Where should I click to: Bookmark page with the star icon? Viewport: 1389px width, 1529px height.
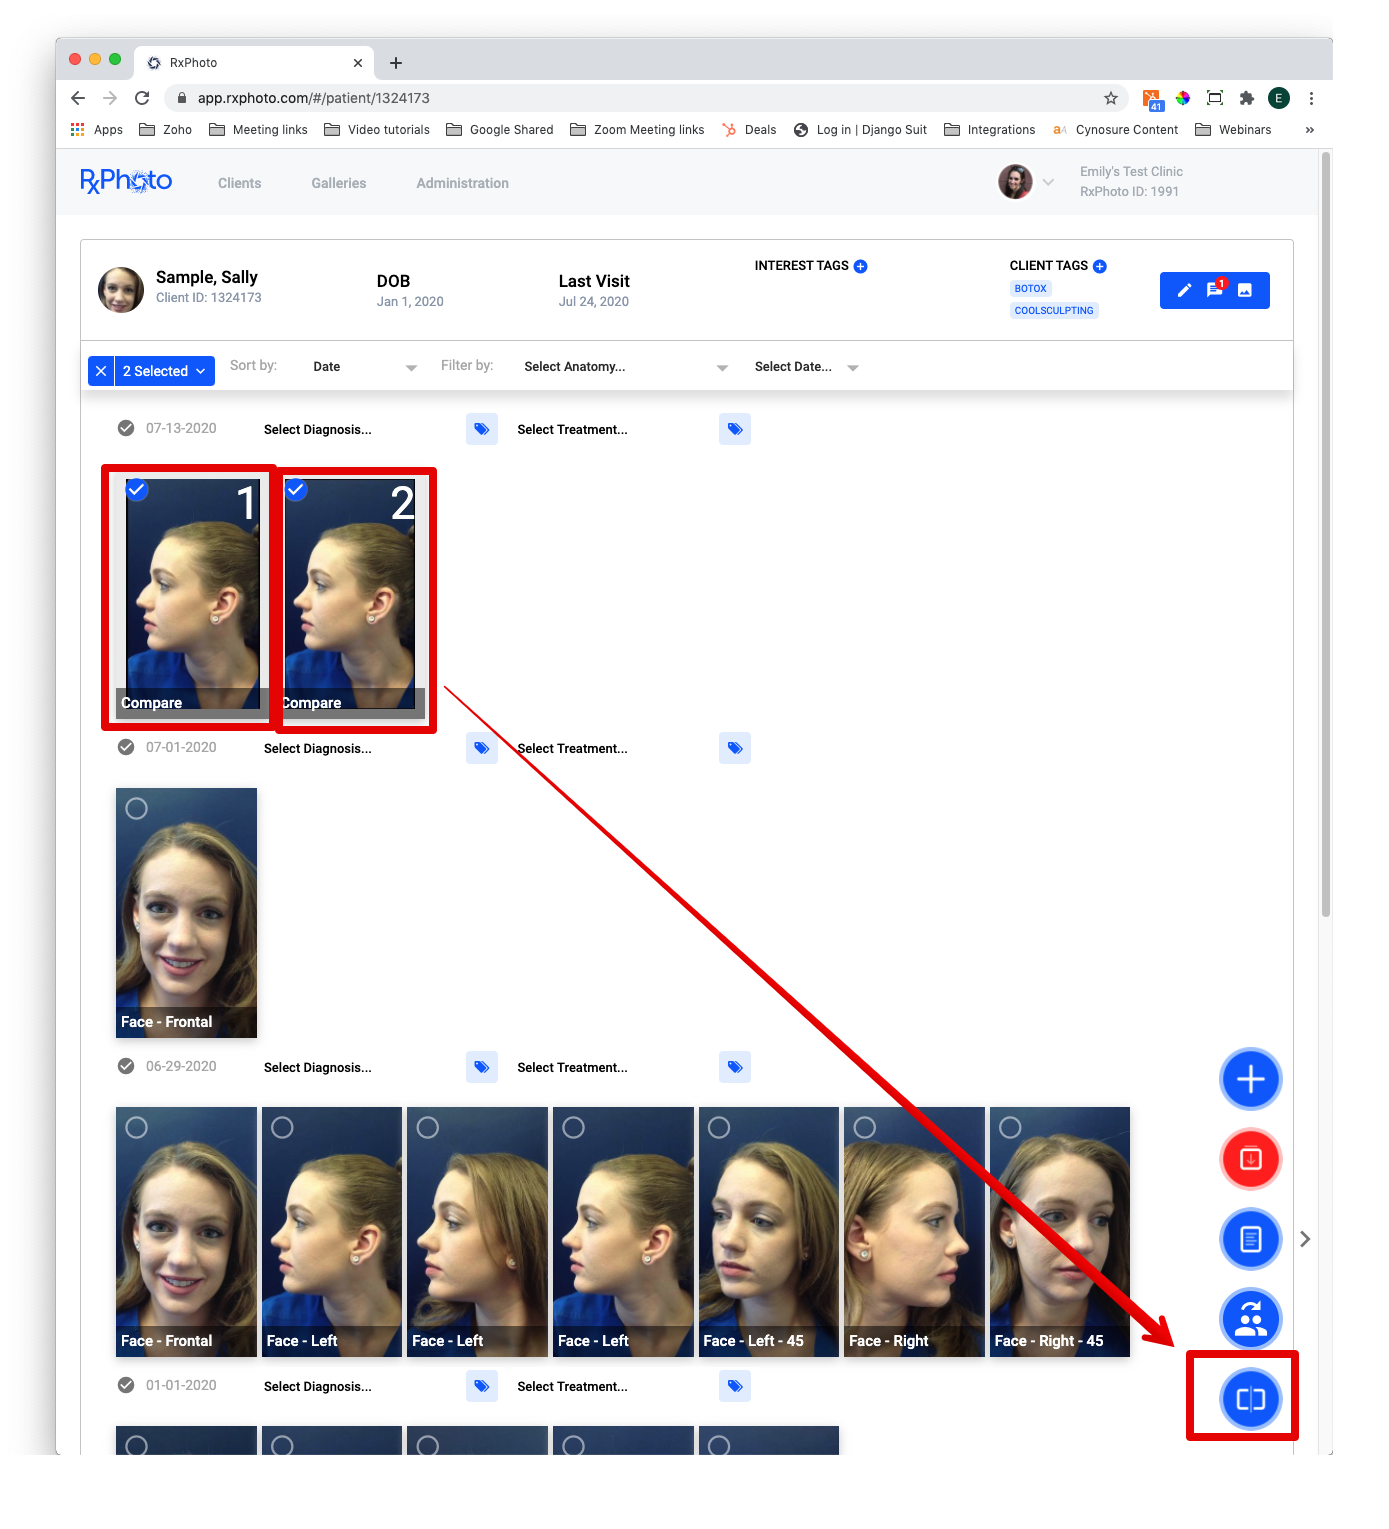(x=1110, y=98)
